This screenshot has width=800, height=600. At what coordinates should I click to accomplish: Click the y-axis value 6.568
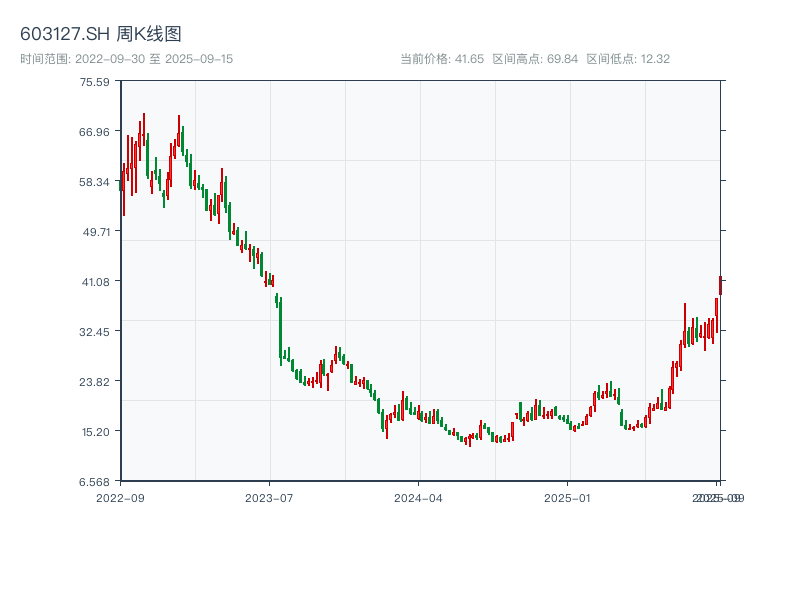(94, 482)
